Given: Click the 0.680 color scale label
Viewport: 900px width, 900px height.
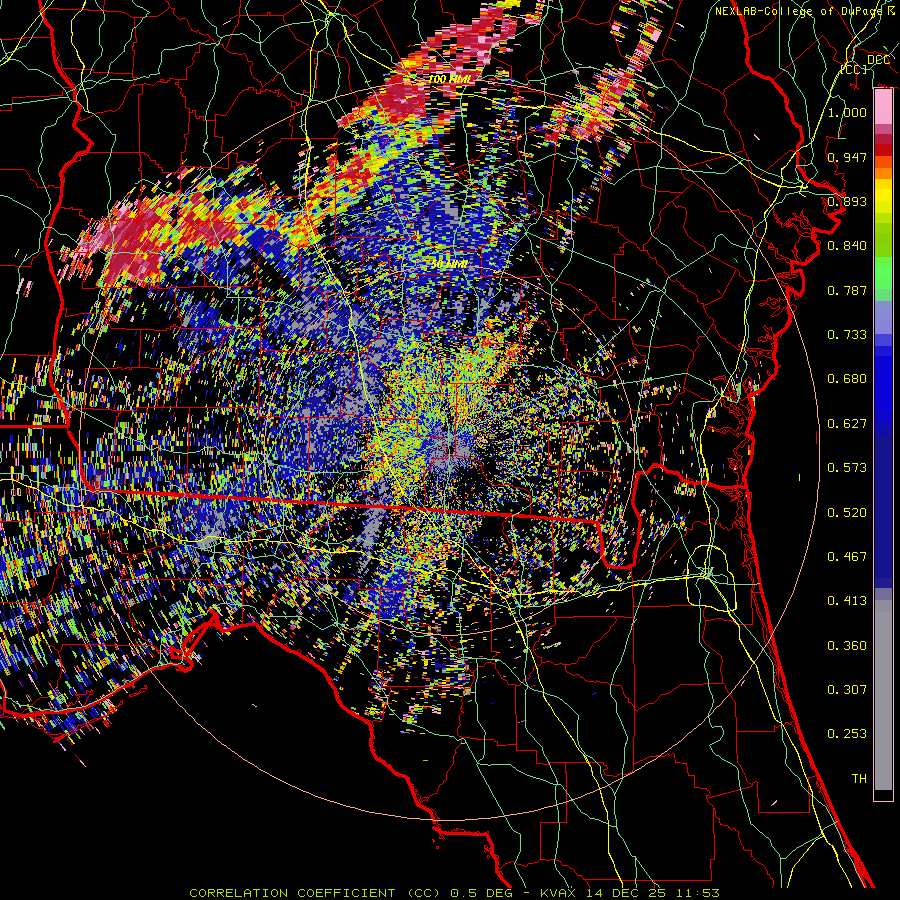Looking at the screenshot, I should 847,379.
